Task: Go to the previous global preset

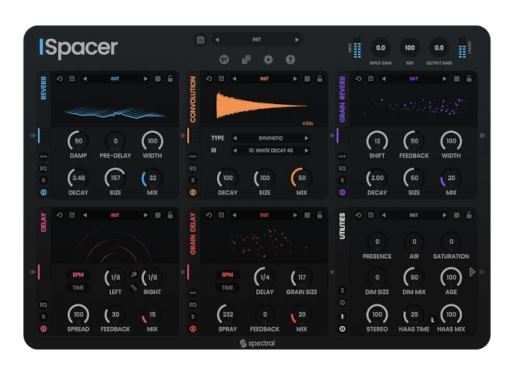Action: [217, 40]
